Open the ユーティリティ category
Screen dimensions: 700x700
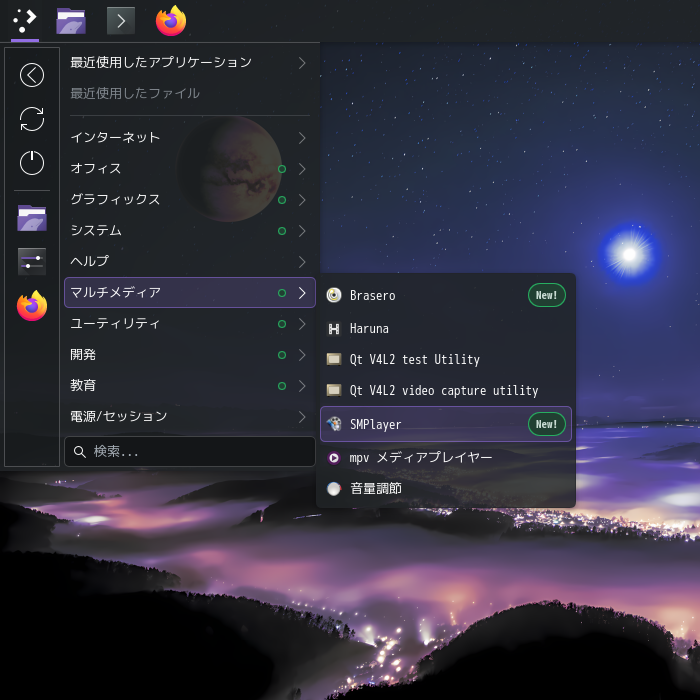[x=190, y=324]
